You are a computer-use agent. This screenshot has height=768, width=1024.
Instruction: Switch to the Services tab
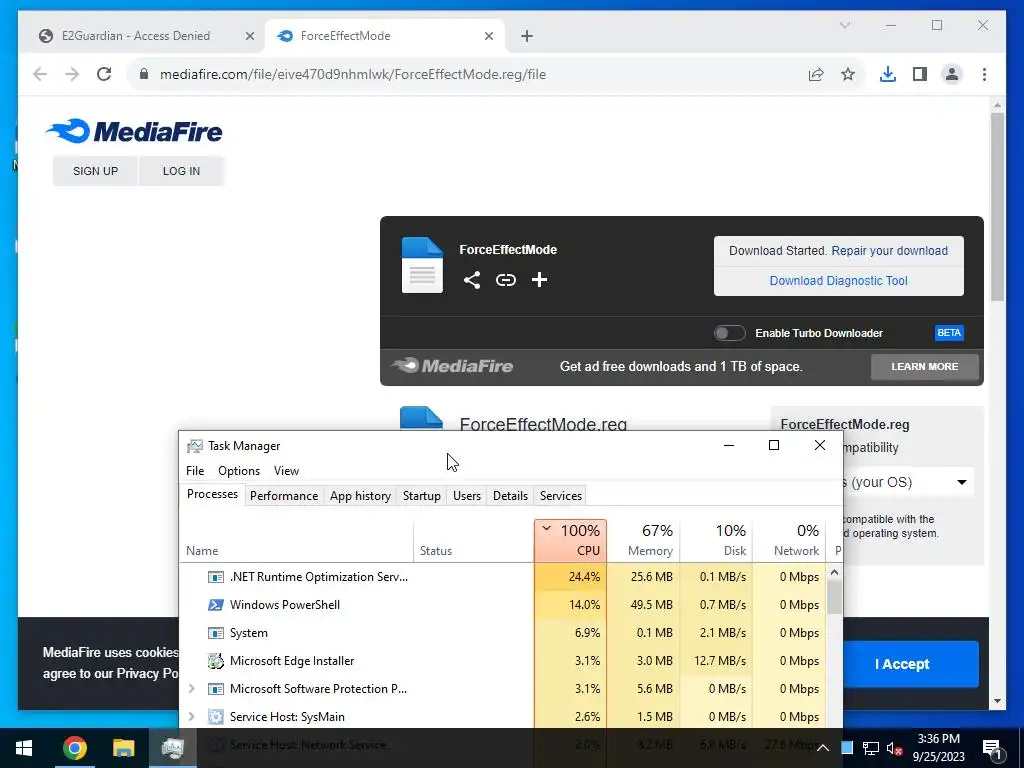(560, 496)
